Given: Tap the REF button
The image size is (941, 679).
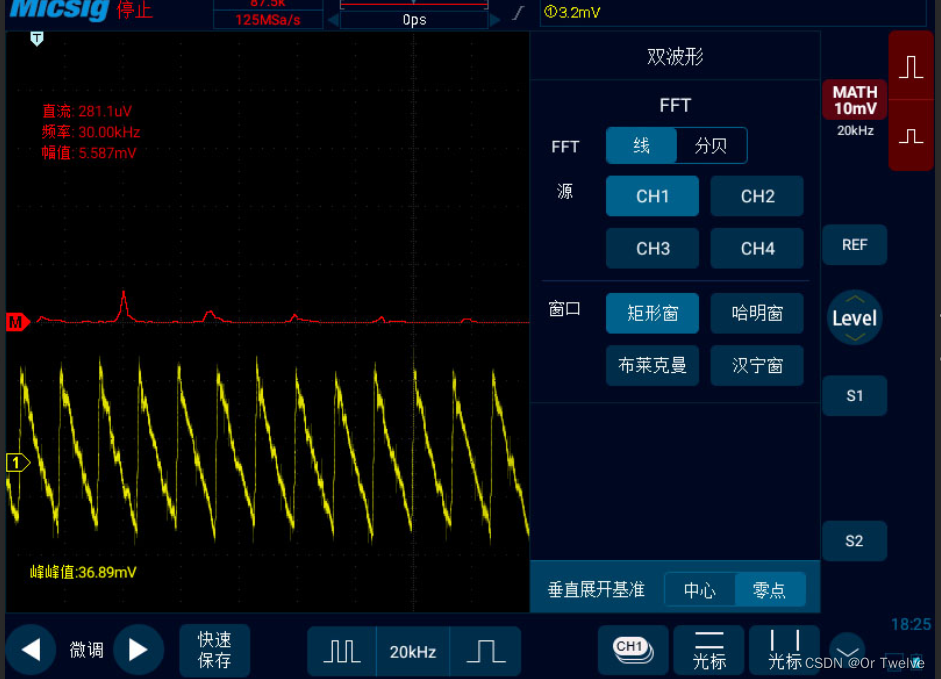Looking at the screenshot, I should click(855, 245).
